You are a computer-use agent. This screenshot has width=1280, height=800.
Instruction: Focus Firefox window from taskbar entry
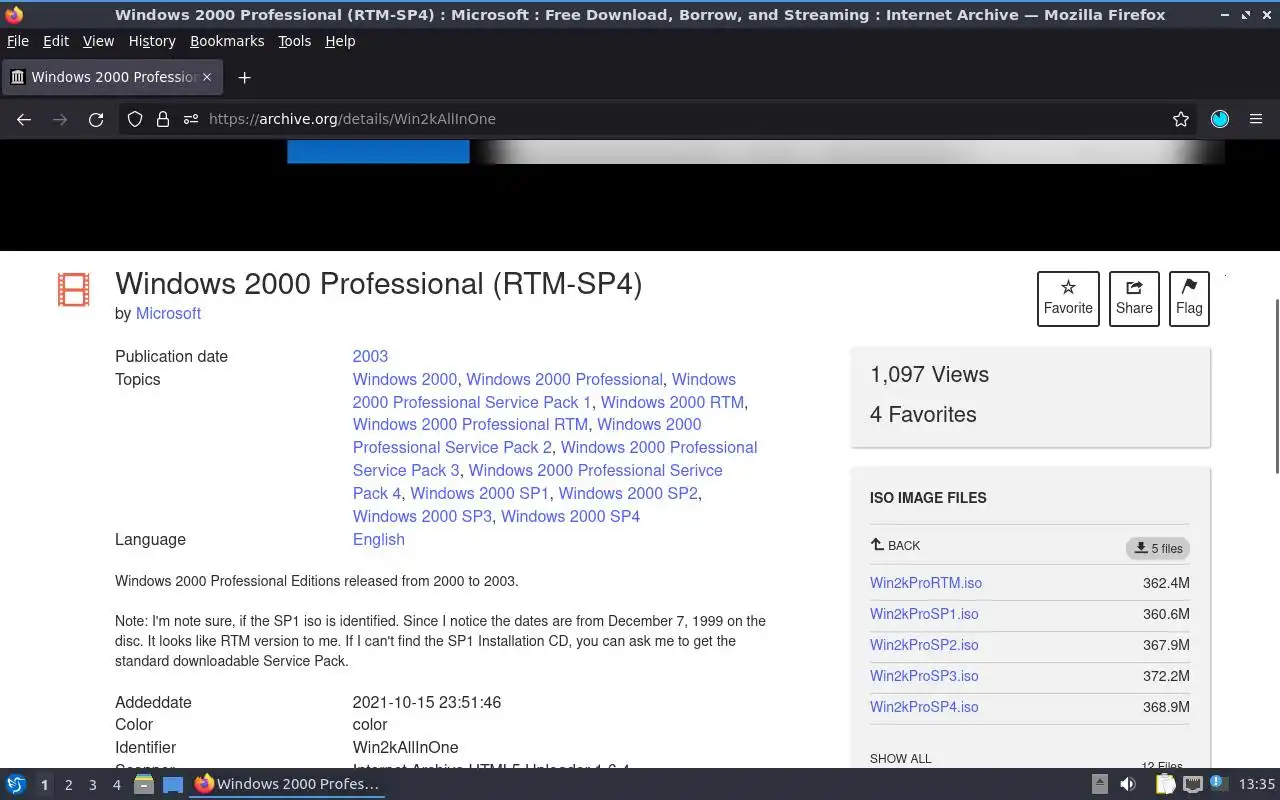point(287,784)
